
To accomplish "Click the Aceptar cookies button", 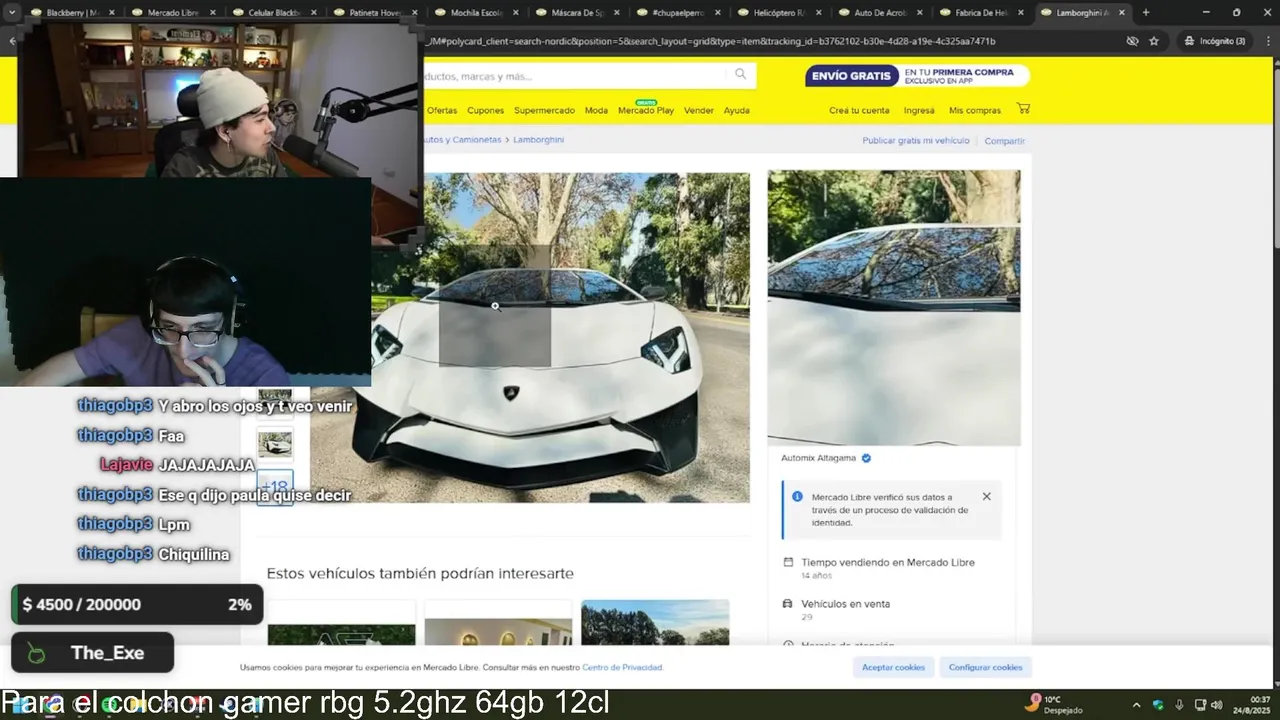I will 894,667.
